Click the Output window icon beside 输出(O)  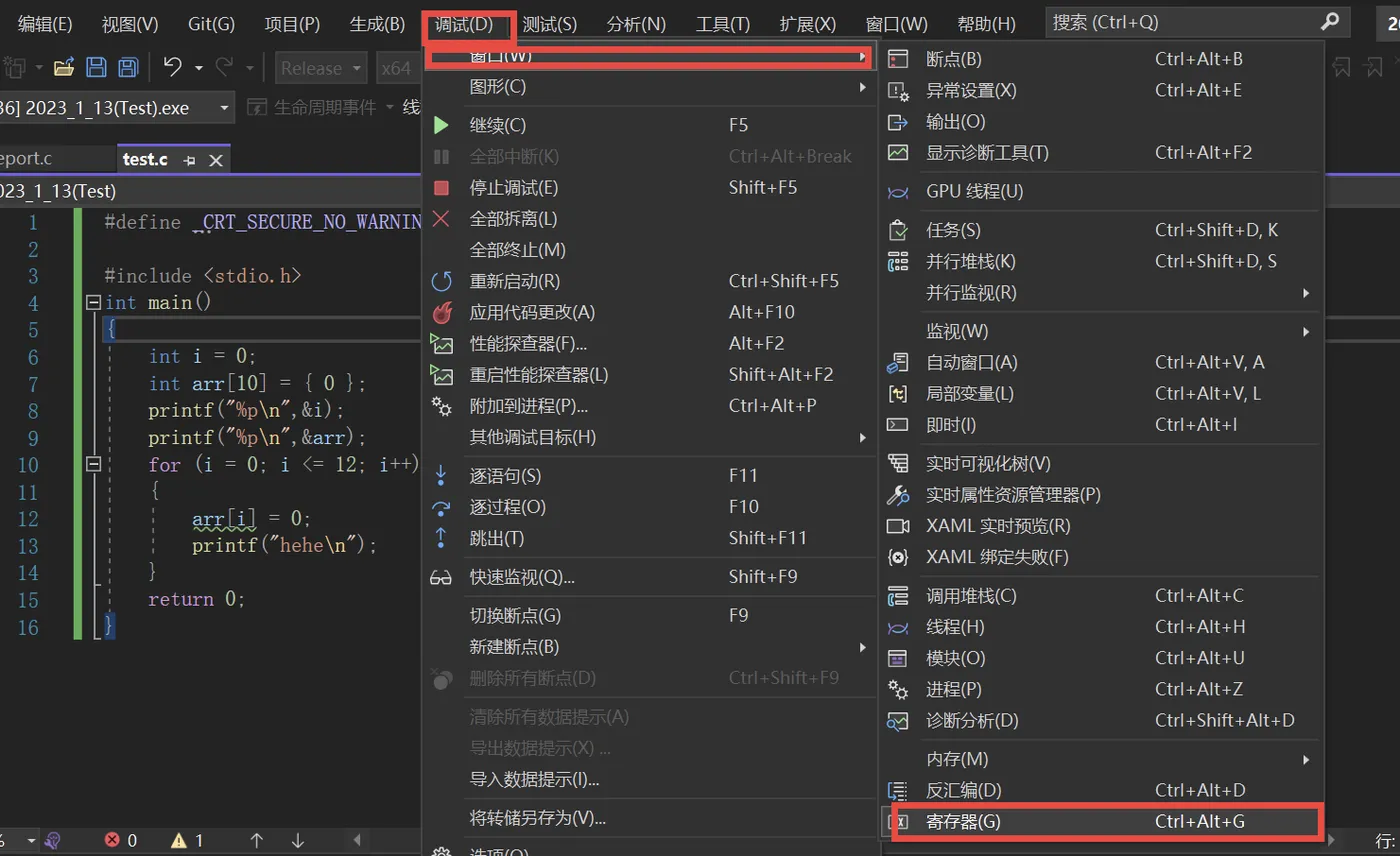898,122
